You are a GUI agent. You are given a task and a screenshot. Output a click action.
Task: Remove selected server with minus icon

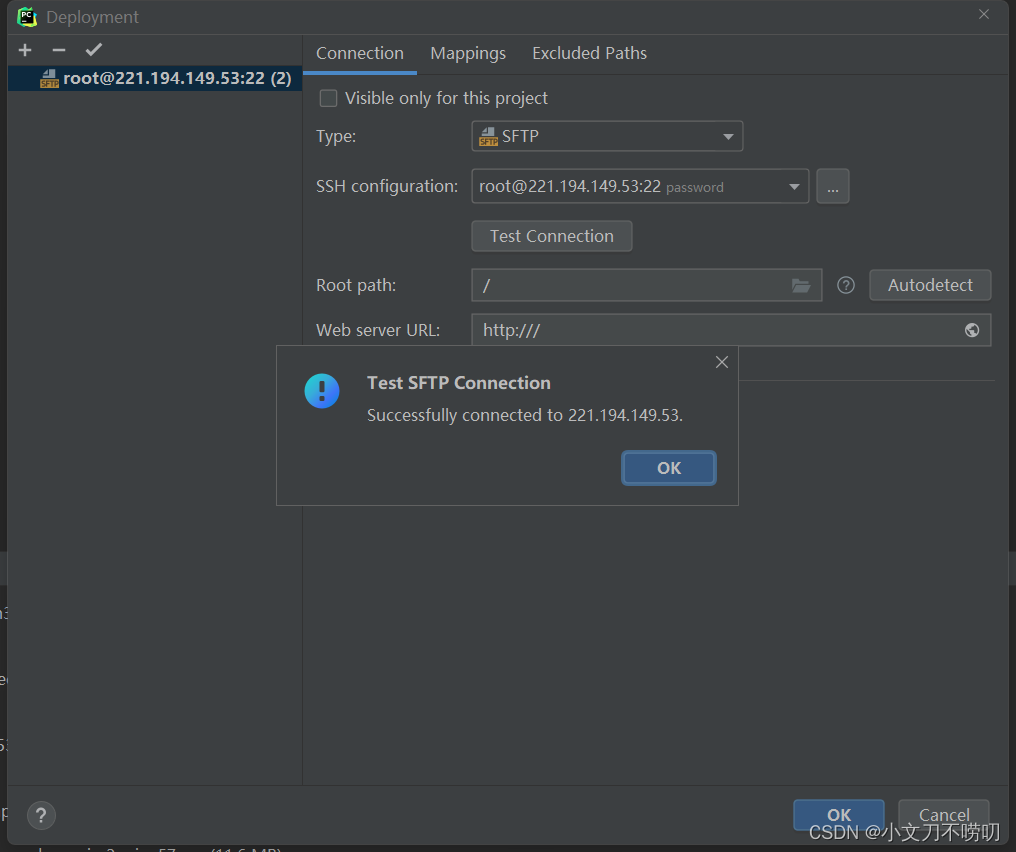pyautogui.click(x=59, y=50)
